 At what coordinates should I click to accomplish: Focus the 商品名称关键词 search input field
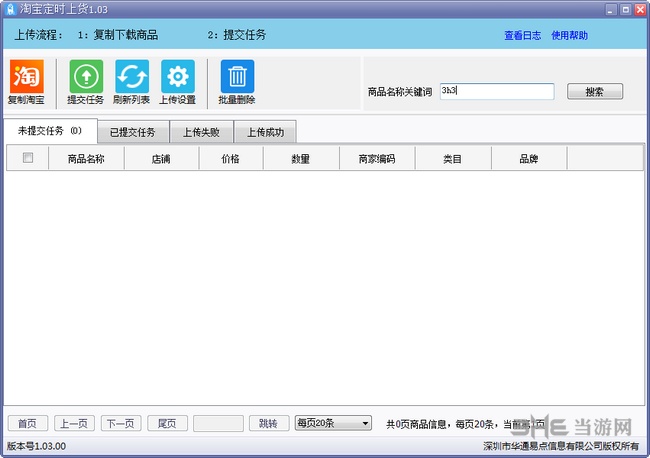click(x=497, y=91)
